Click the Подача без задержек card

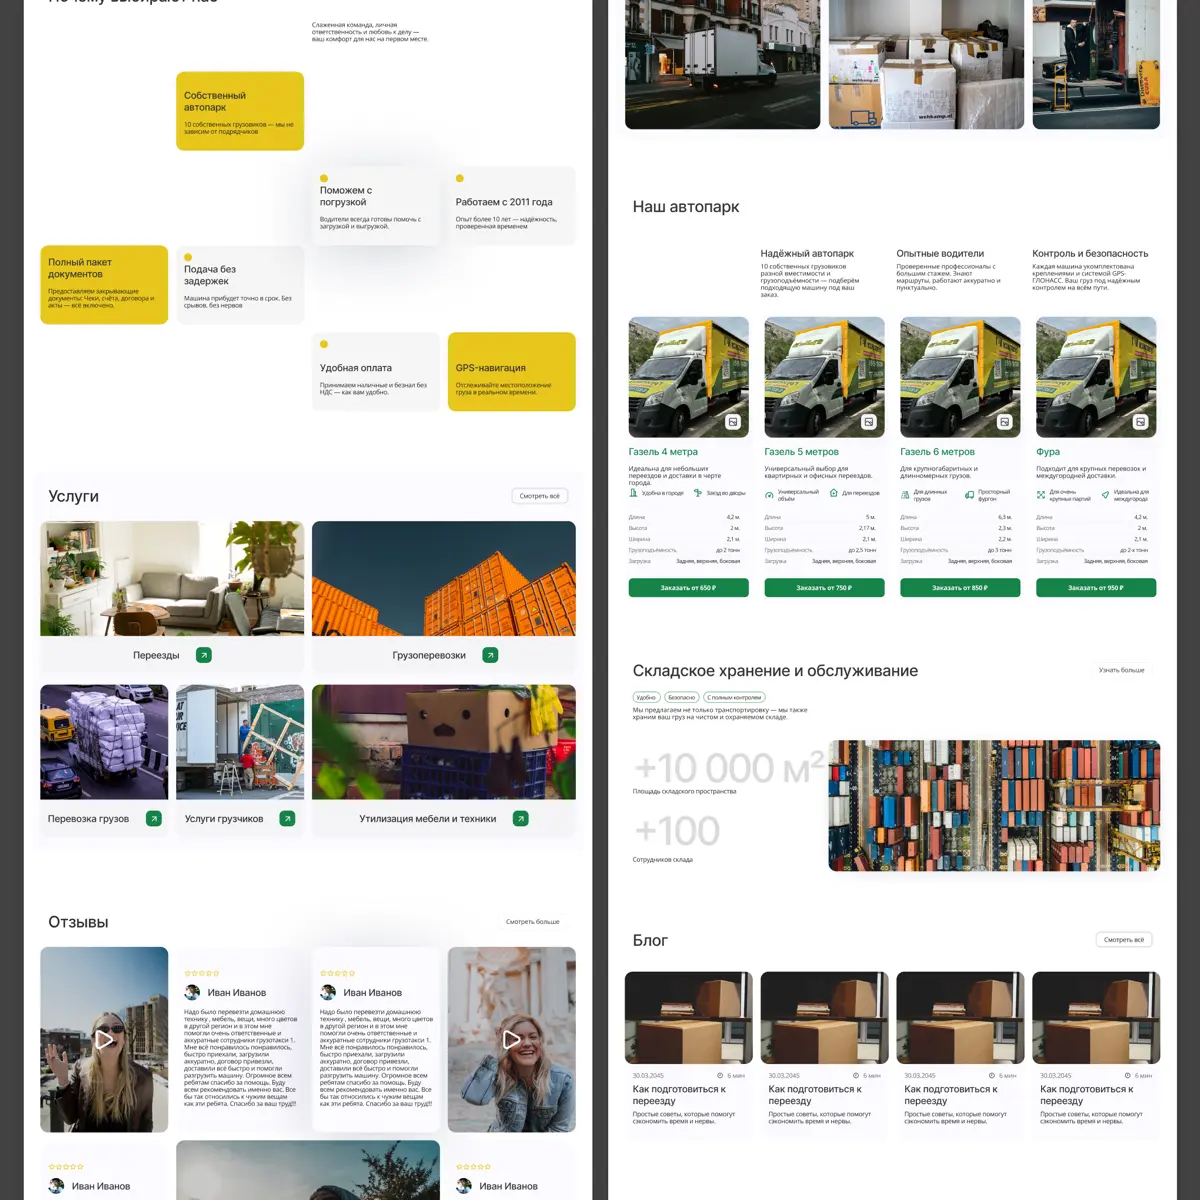[240, 284]
